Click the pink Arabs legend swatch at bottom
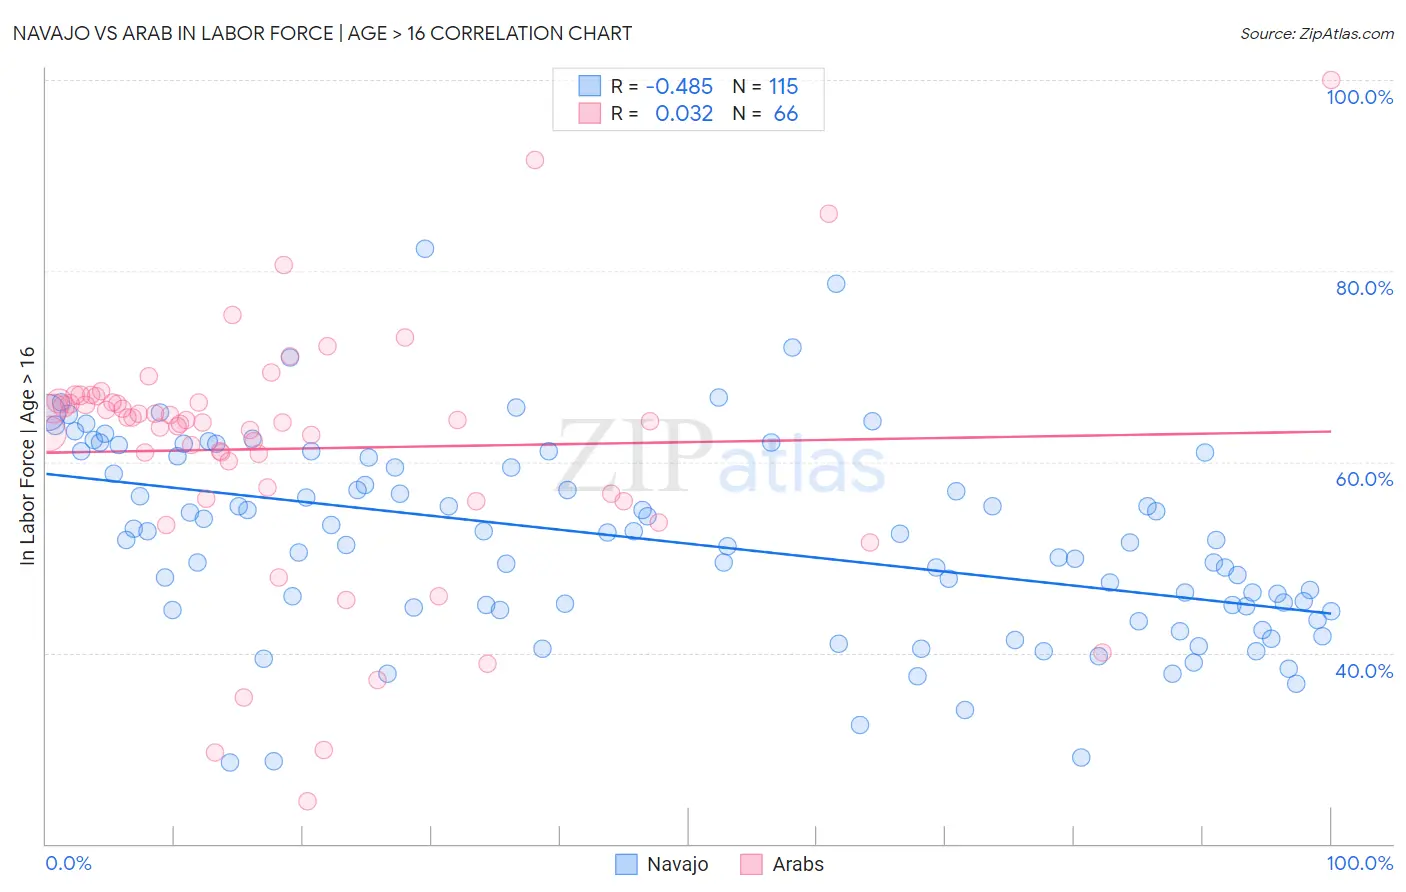 click(x=752, y=864)
